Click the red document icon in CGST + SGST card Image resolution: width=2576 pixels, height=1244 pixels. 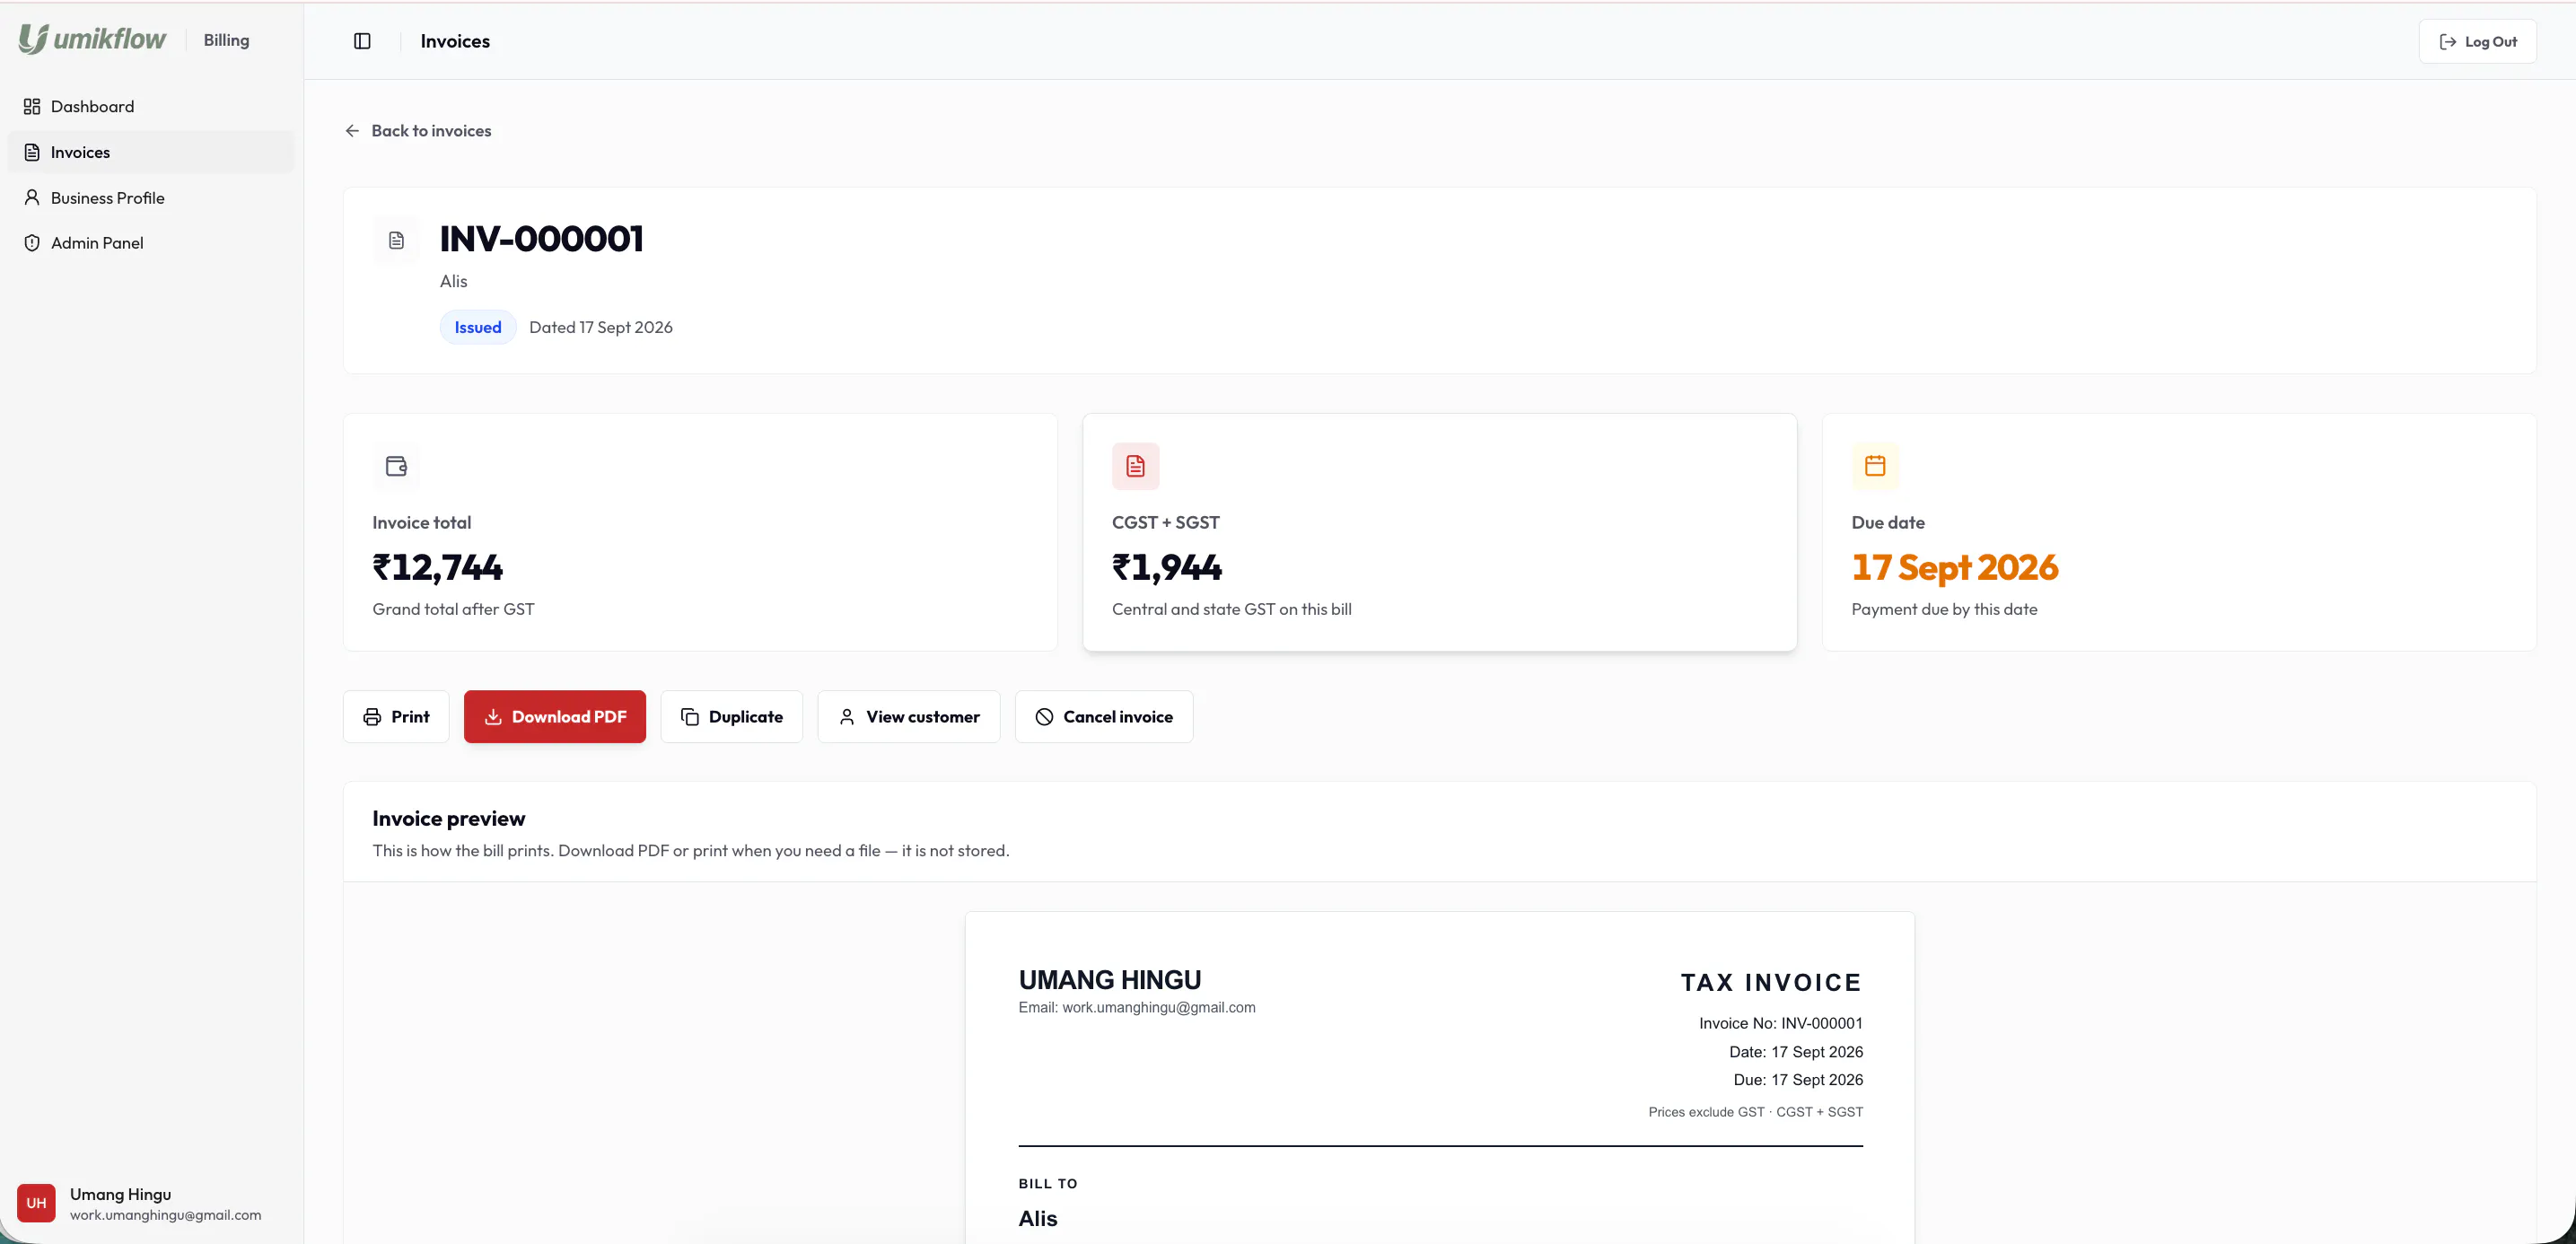[1135, 466]
